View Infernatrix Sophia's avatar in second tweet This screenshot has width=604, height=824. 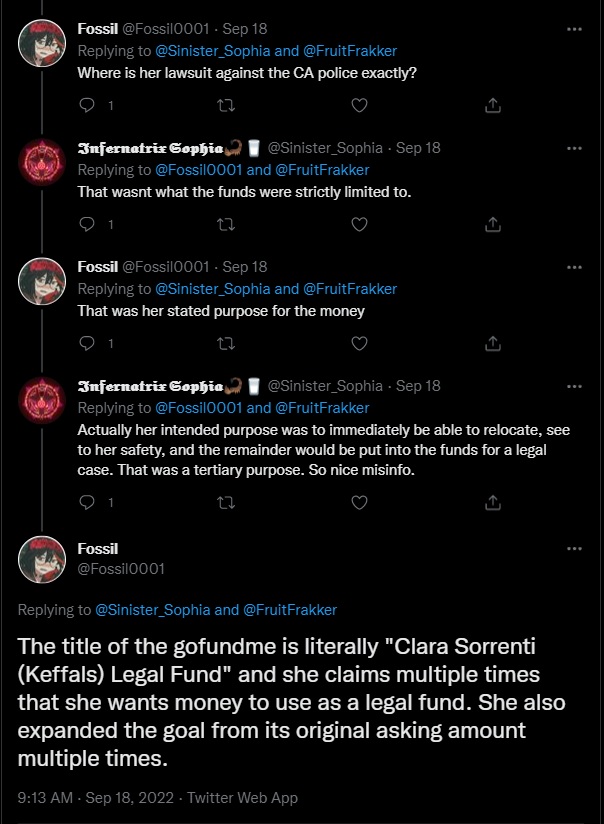tap(43, 162)
